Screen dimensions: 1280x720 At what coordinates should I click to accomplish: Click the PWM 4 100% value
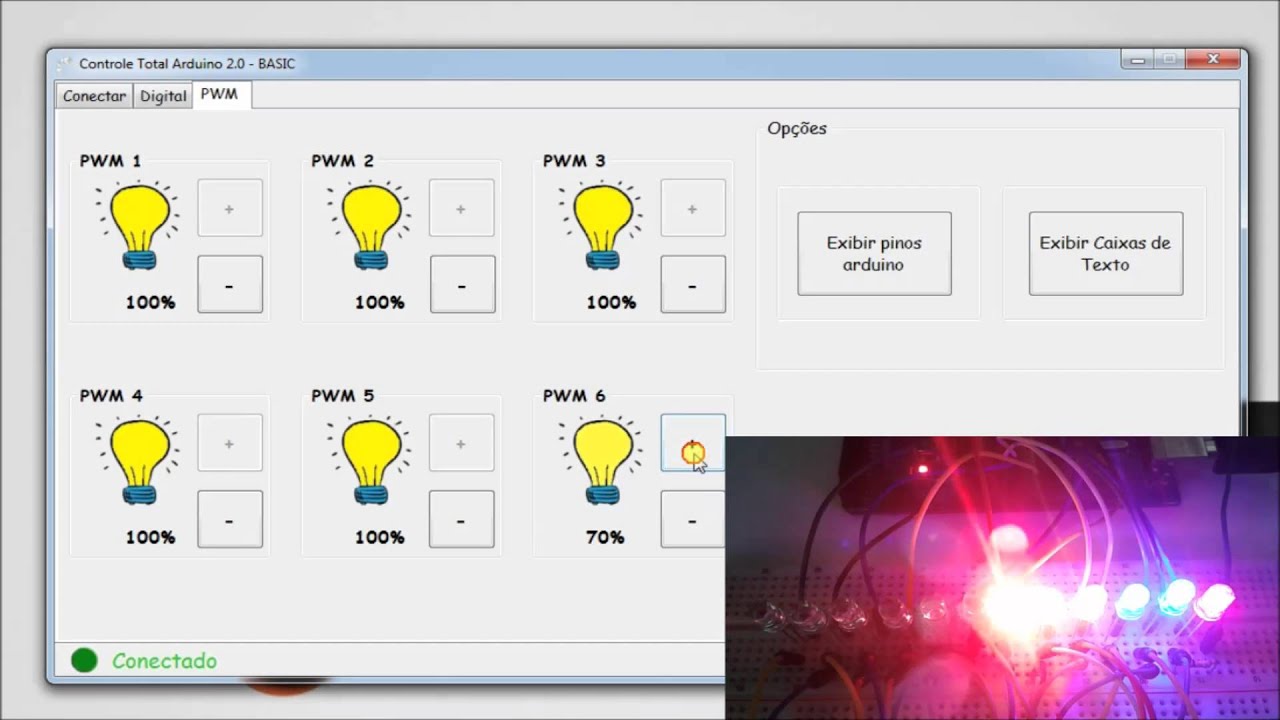(x=150, y=537)
